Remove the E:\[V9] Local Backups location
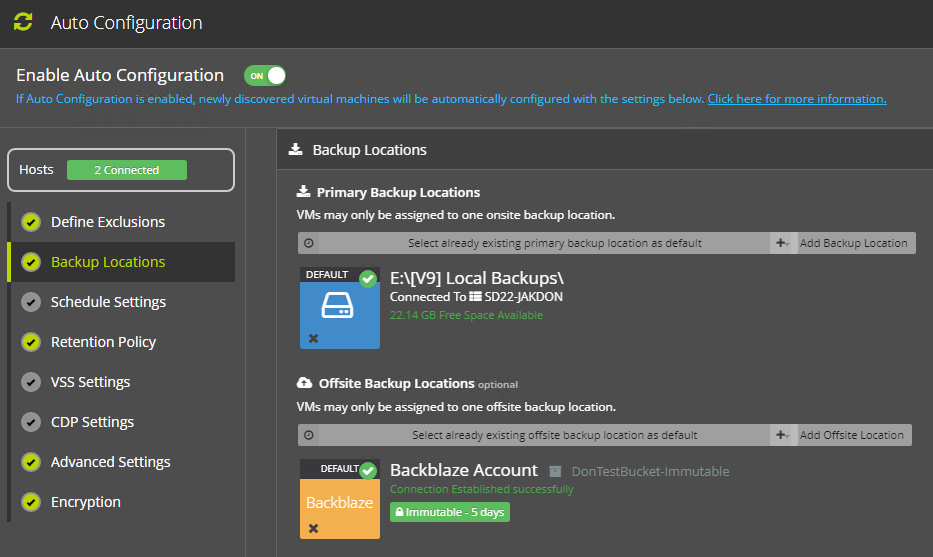Image resolution: width=933 pixels, height=557 pixels. pos(314,338)
